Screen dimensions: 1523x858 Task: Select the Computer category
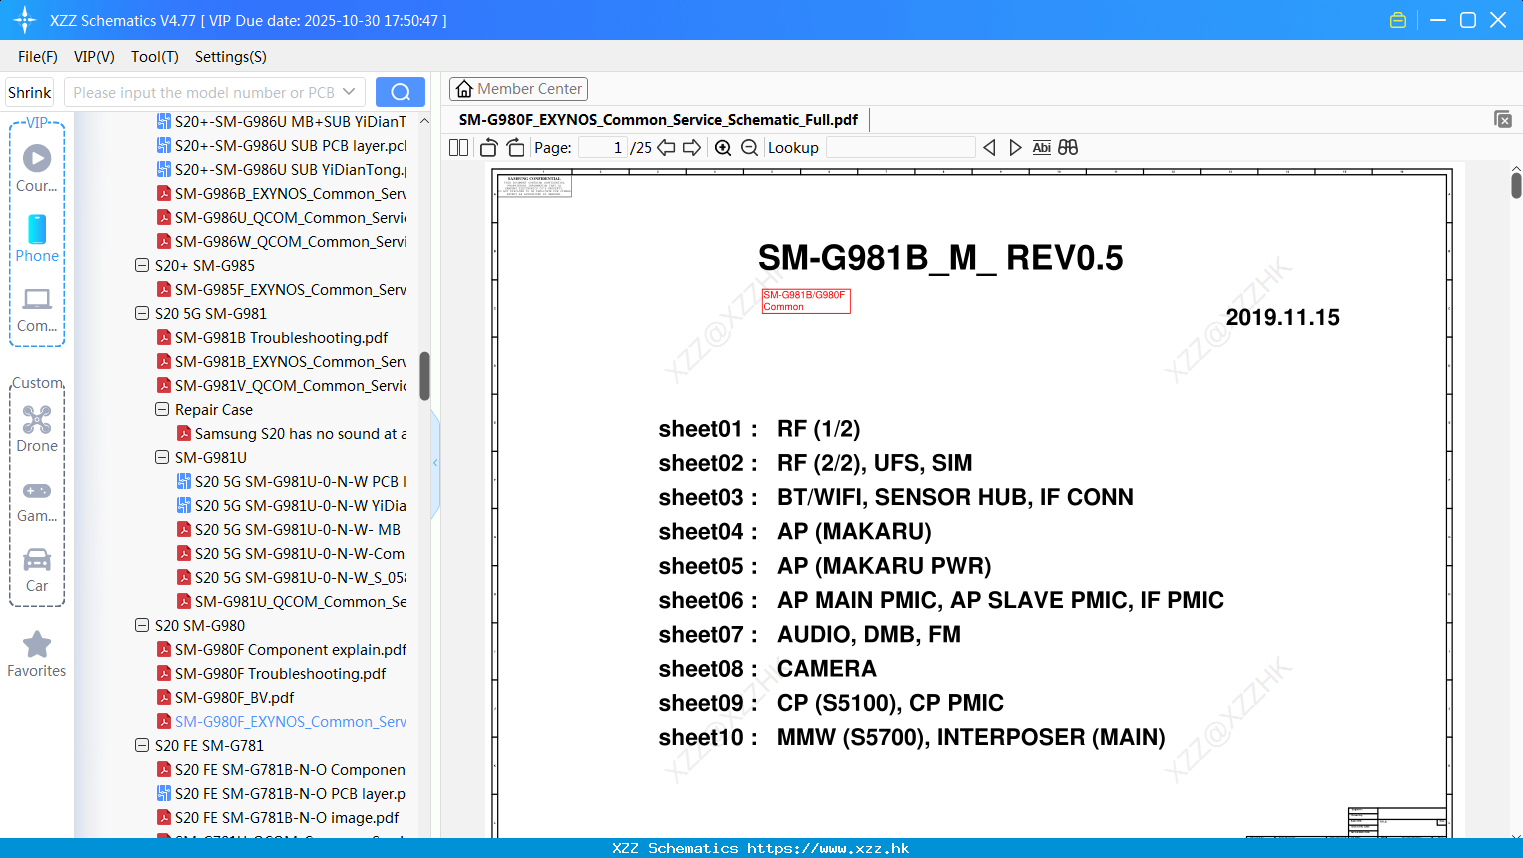coord(37,310)
